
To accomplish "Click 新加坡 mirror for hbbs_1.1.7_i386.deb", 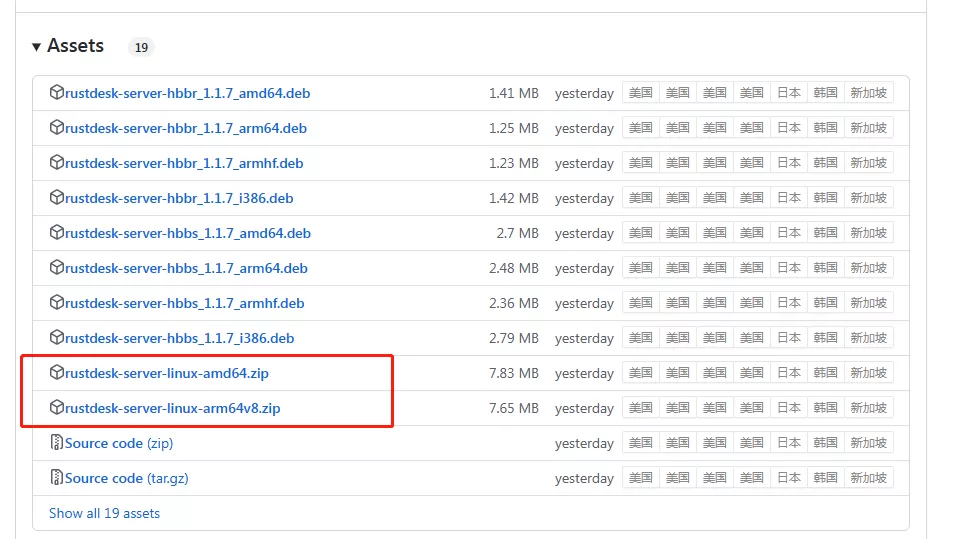I will point(868,337).
